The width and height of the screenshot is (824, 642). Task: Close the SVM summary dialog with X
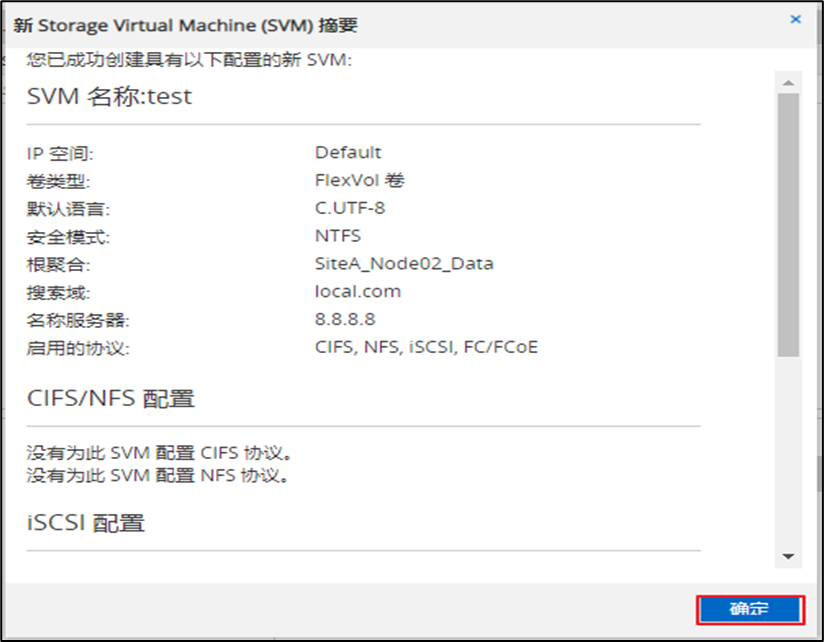coord(796,19)
